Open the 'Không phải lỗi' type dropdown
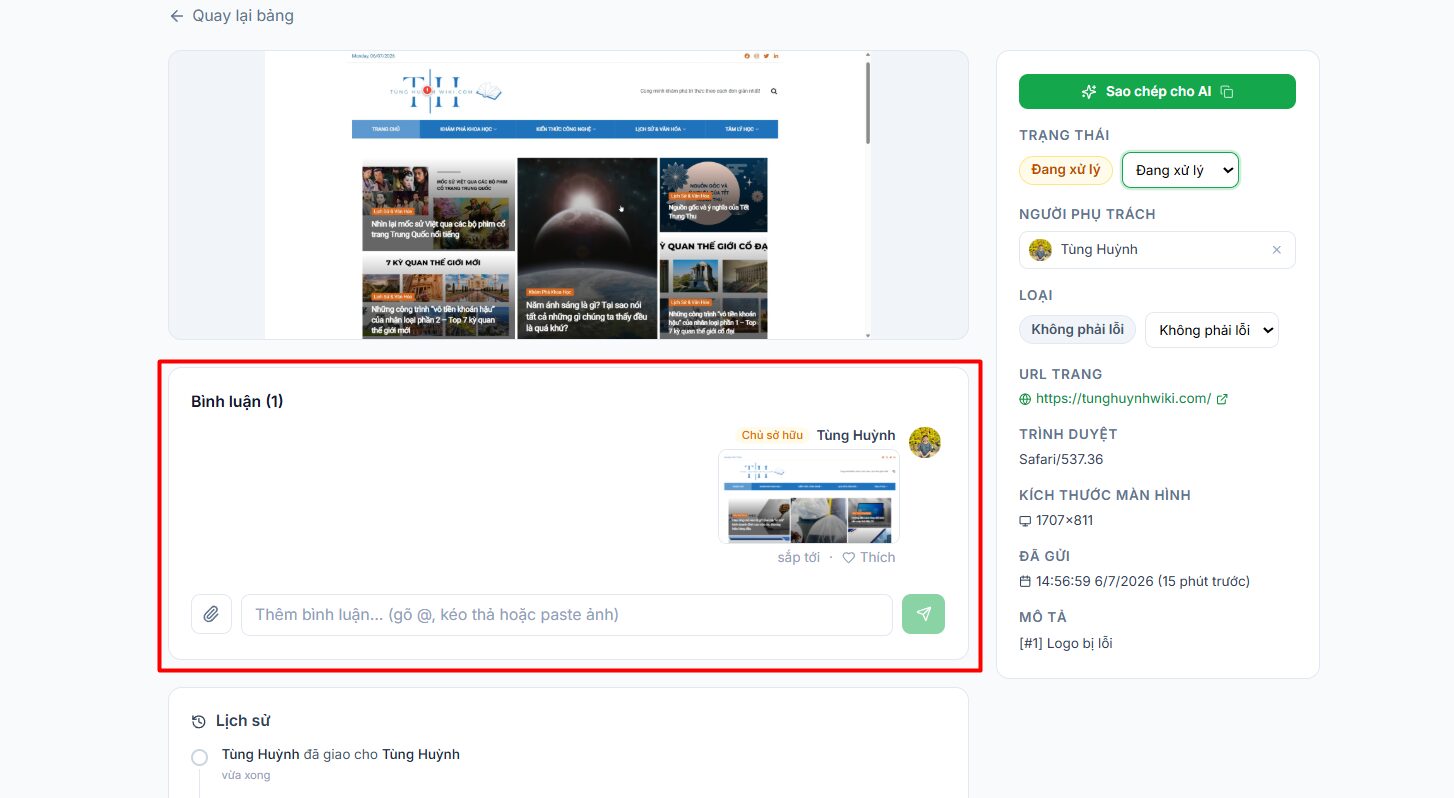 (1211, 330)
